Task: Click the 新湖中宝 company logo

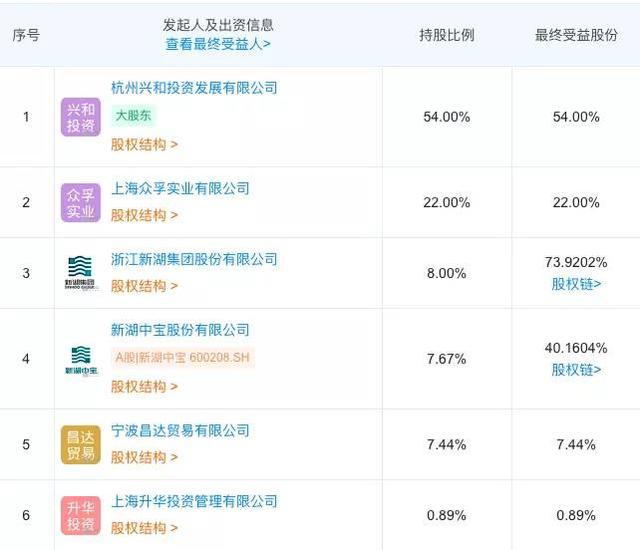Action: [80, 359]
